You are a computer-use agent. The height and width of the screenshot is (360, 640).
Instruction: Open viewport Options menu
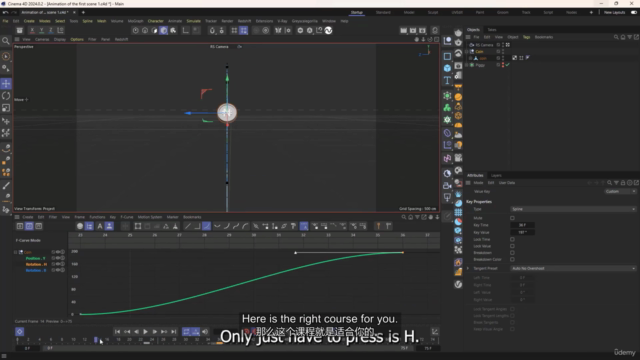pos(77,40)
